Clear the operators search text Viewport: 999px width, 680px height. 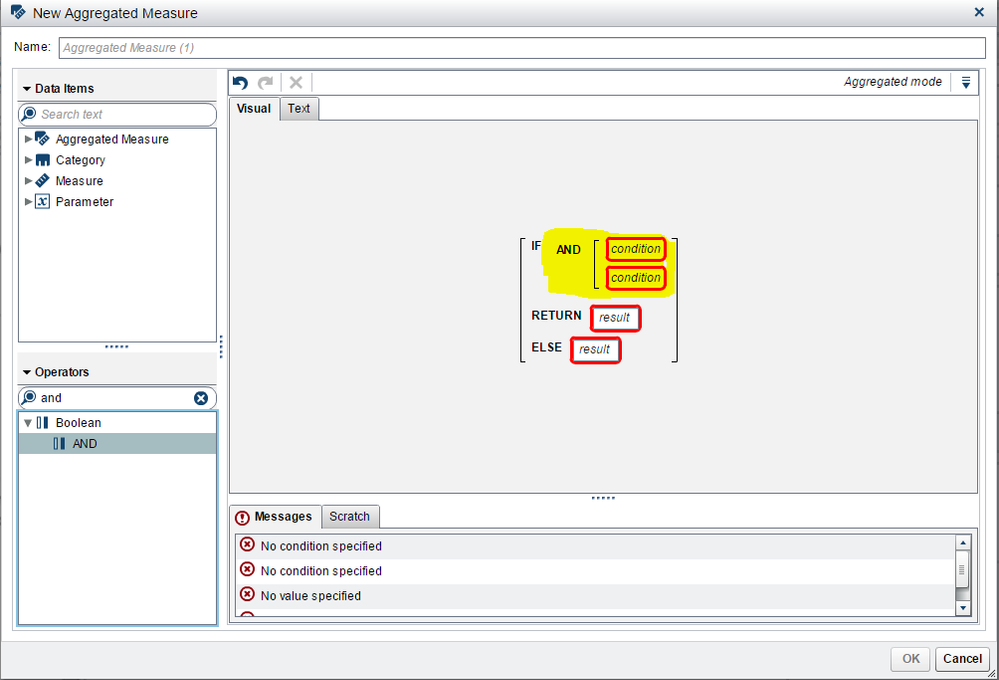coord(201,398)
